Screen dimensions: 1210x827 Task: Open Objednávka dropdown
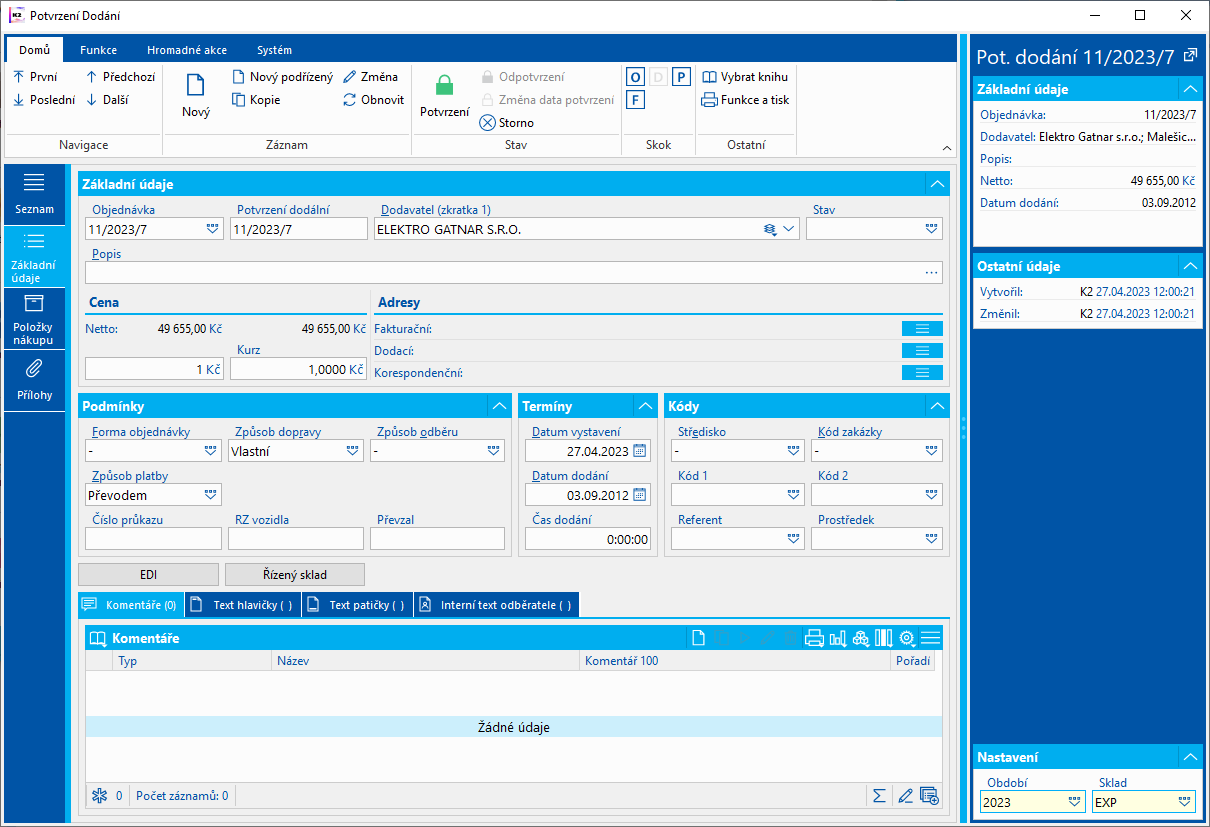[212, 229]
